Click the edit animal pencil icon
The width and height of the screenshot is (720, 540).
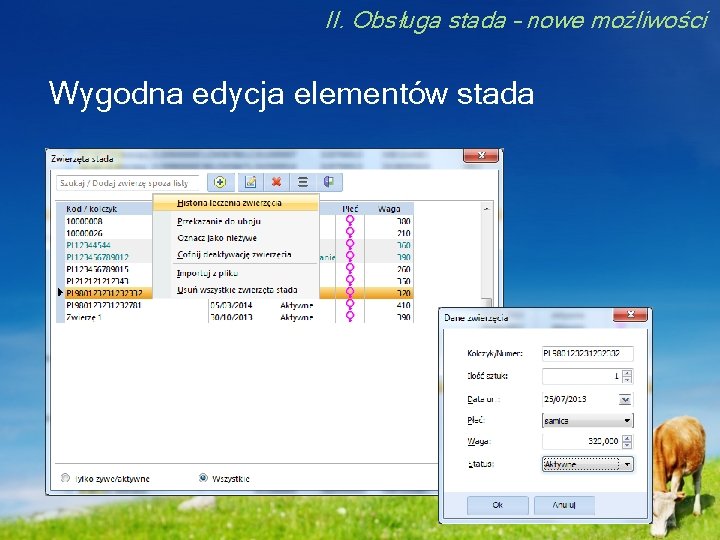click(x=250, y=182)
